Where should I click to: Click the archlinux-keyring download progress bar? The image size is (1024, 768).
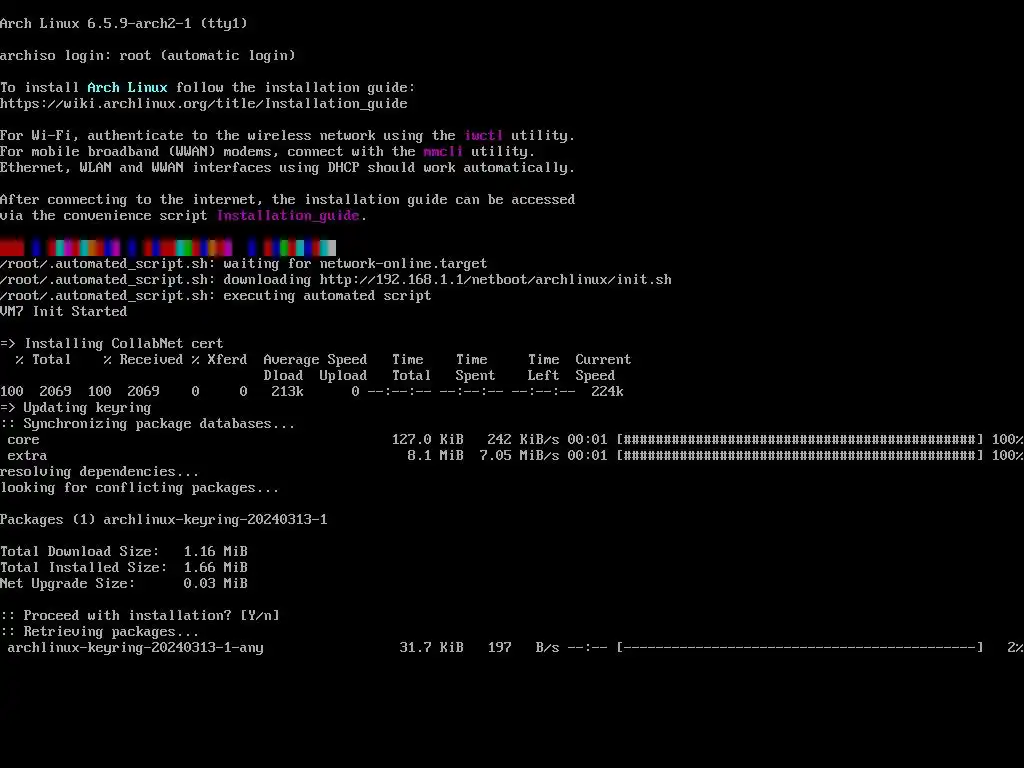[800, 647]
